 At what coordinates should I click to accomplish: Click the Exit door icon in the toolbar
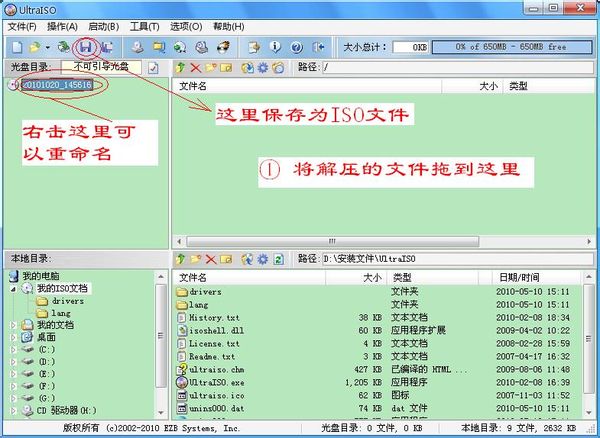pyautogui.click(x=318, y=47)
